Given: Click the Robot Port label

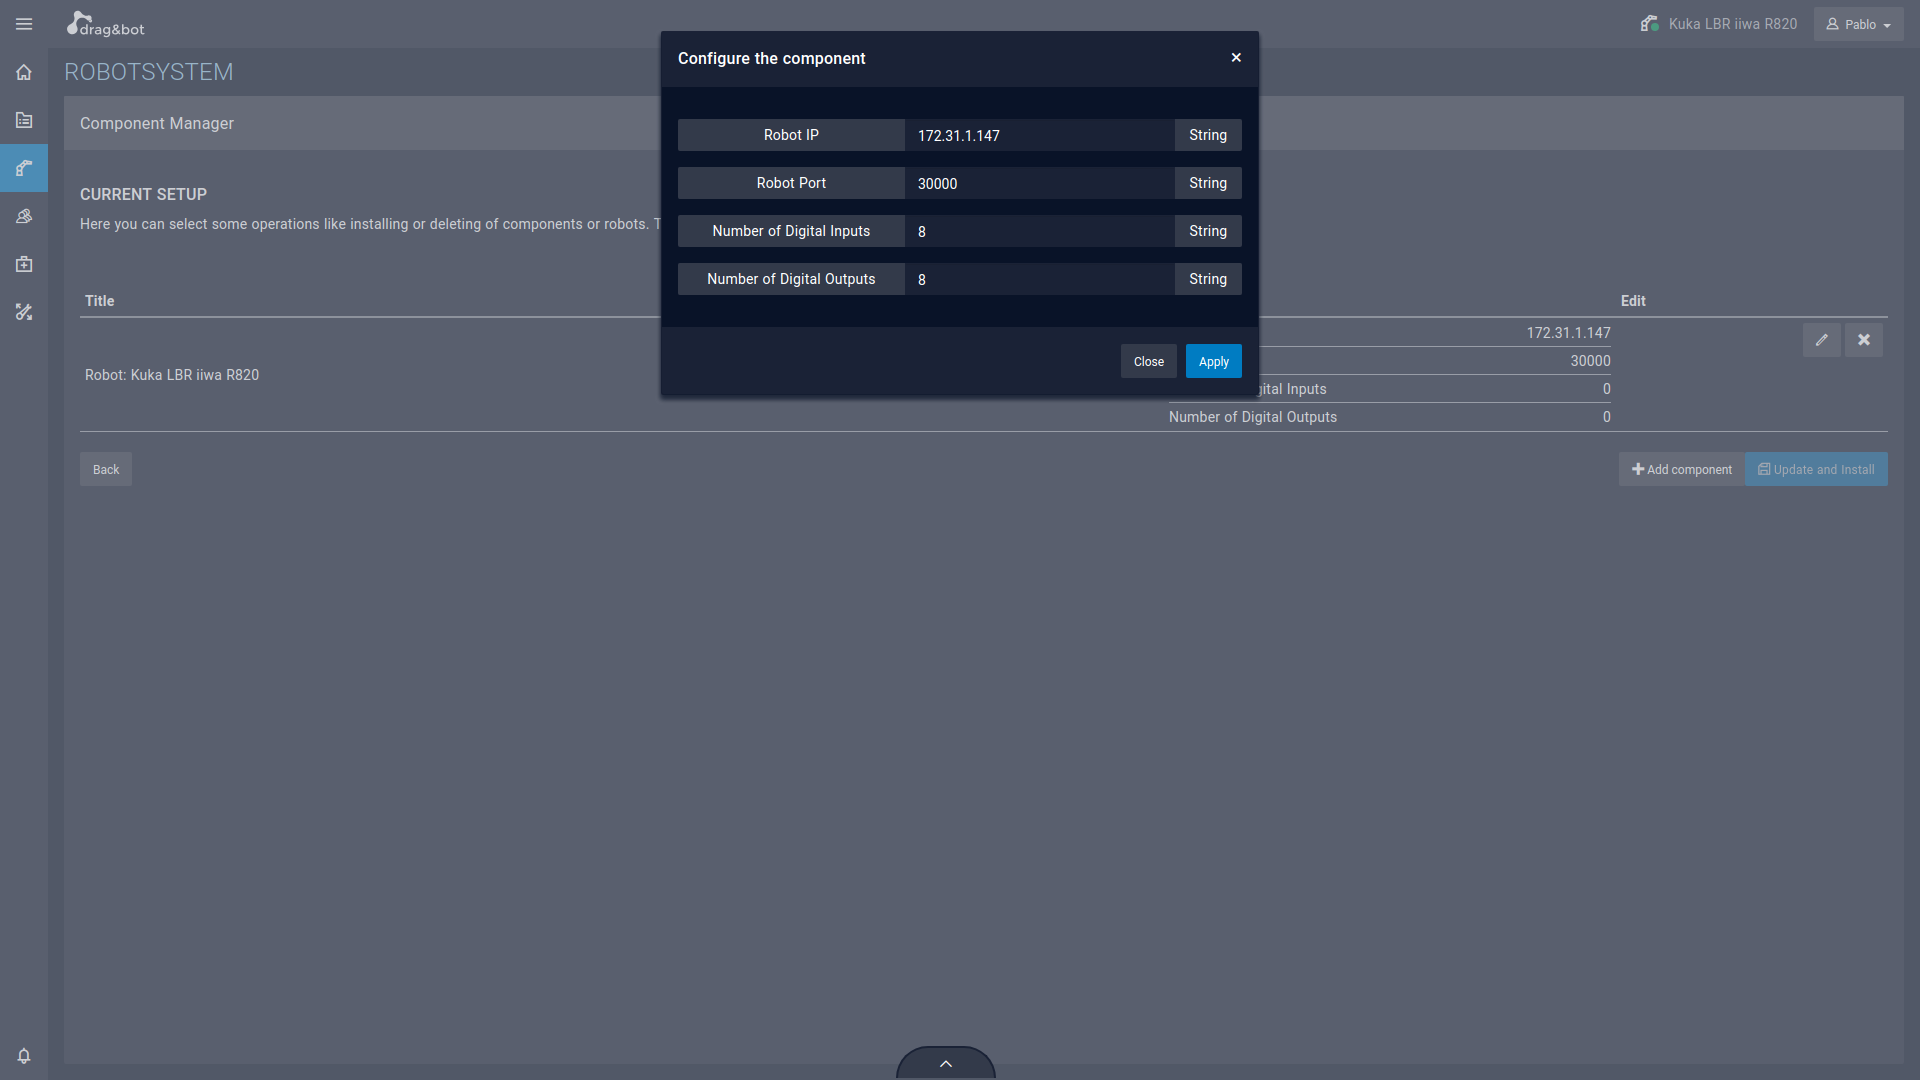Looking at the screenshot, I should (x=791, y=183).
